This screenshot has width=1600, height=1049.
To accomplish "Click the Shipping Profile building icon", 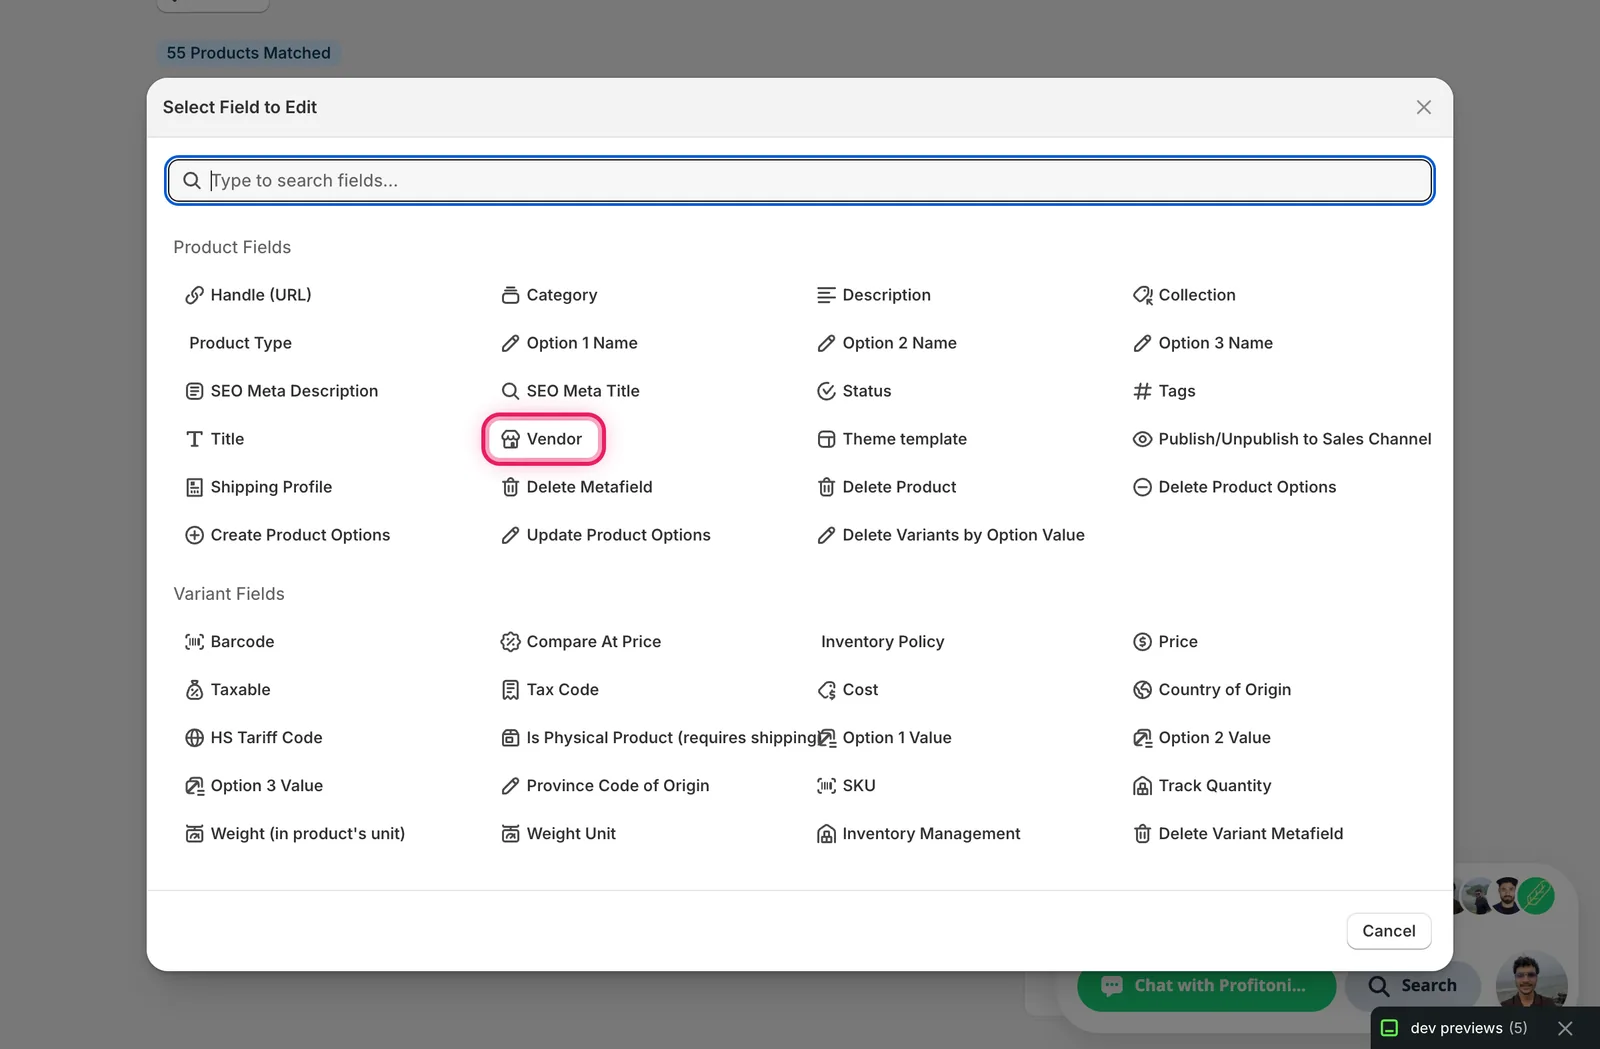I will pos(194,487).
